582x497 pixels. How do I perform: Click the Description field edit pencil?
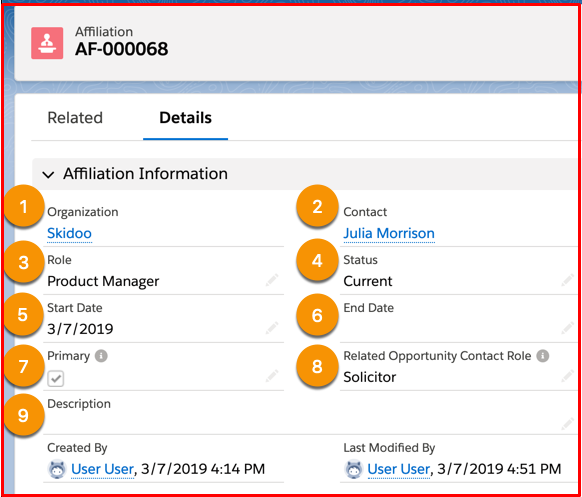coord(567,424)
